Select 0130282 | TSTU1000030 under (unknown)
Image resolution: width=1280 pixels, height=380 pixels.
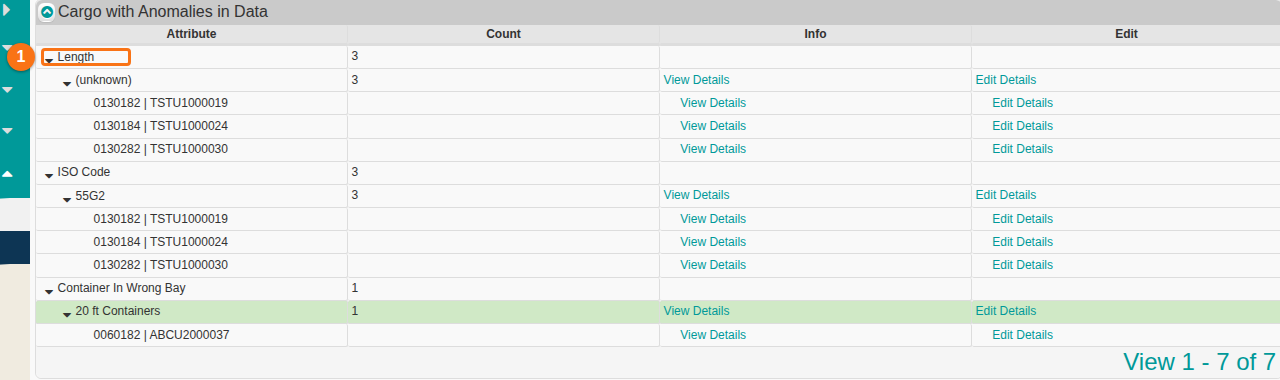click(161, 149)
